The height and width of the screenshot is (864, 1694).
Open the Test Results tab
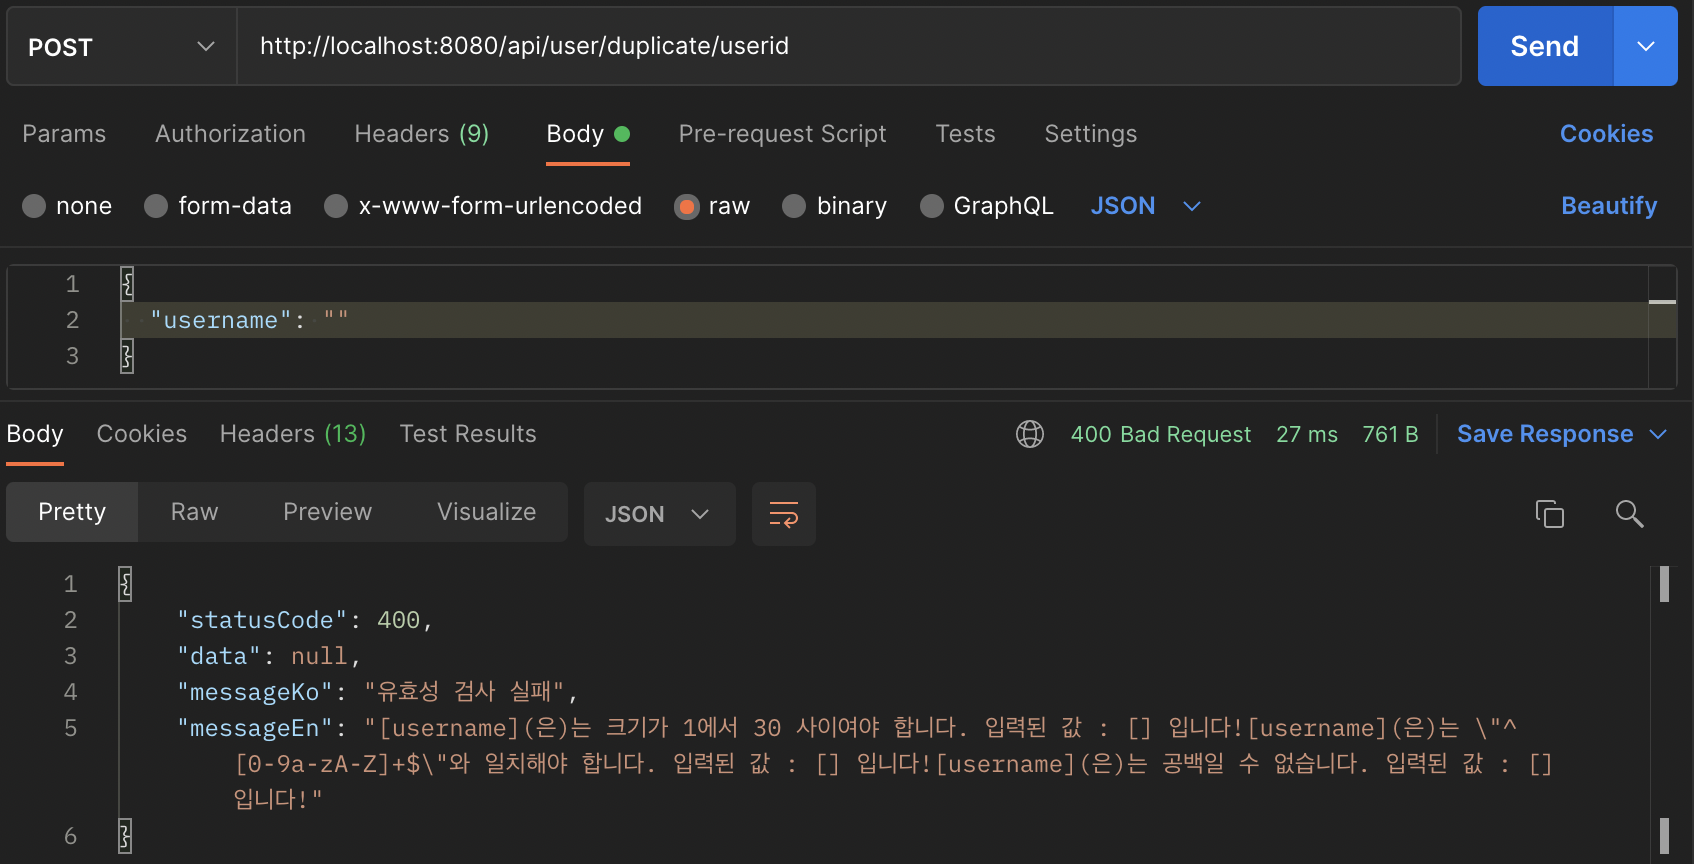pyautogui.click(x=468, y=434)
